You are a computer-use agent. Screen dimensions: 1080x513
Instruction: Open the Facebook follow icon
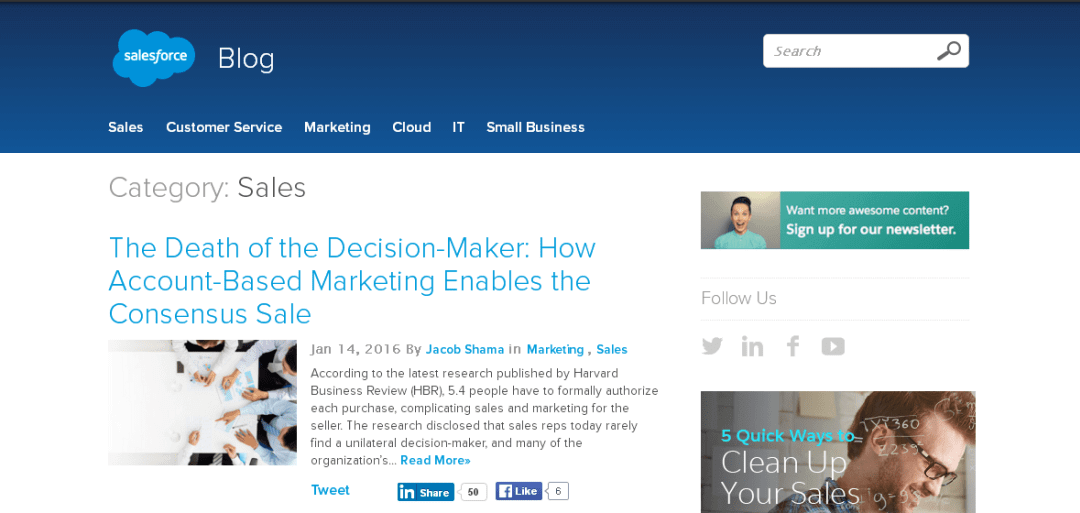793,346
